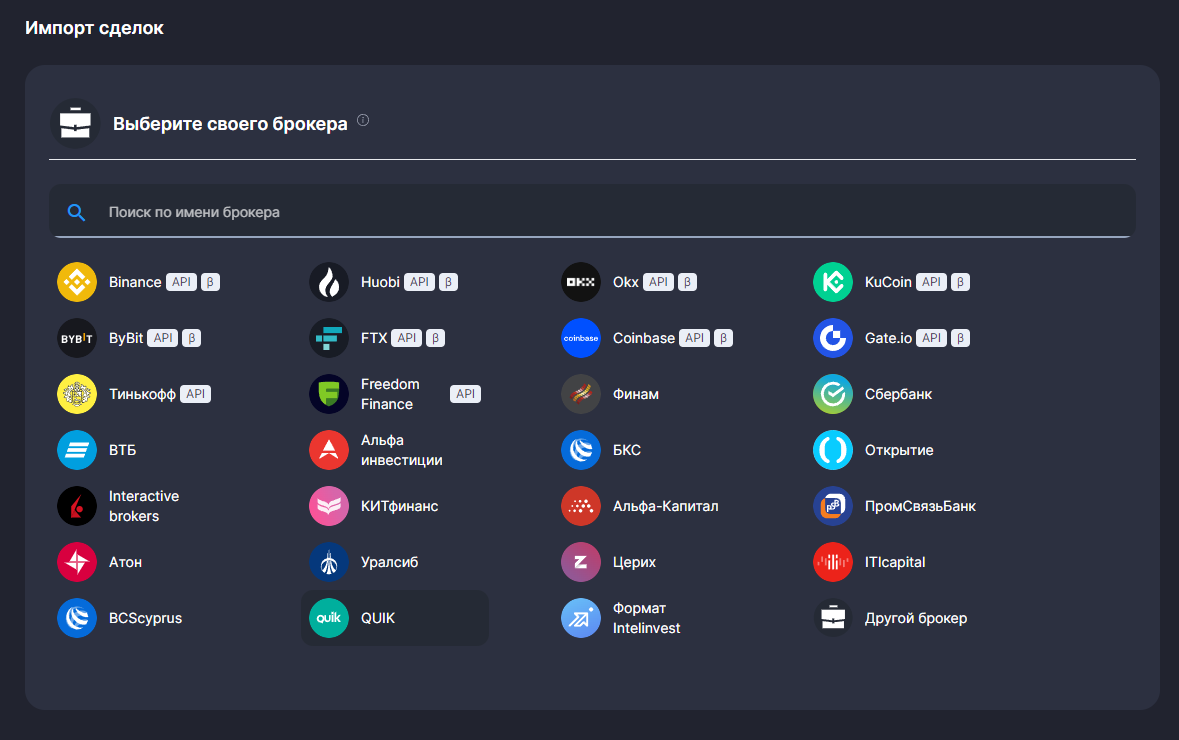Select the ITIcapital red logo icon
Viewport: 1179px width, 740px height.
click(833, 562)
